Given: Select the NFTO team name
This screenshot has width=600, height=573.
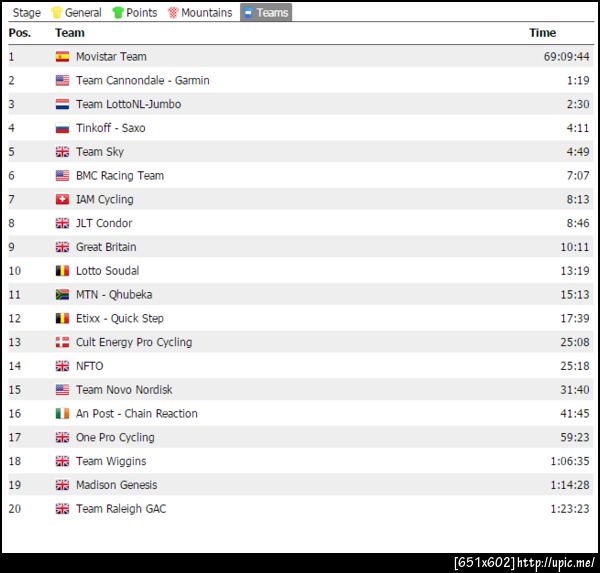Looking at the screenshot, I should click(x=90, y=366).
